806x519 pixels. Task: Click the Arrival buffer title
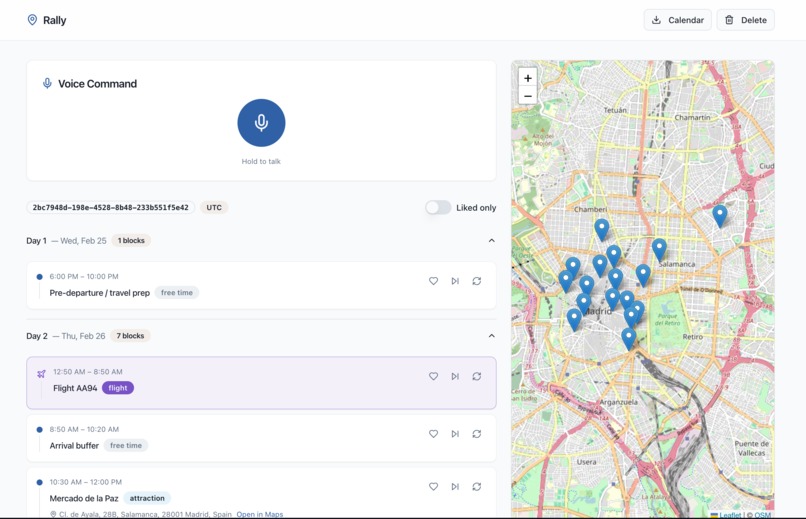(x=74, y=446)
